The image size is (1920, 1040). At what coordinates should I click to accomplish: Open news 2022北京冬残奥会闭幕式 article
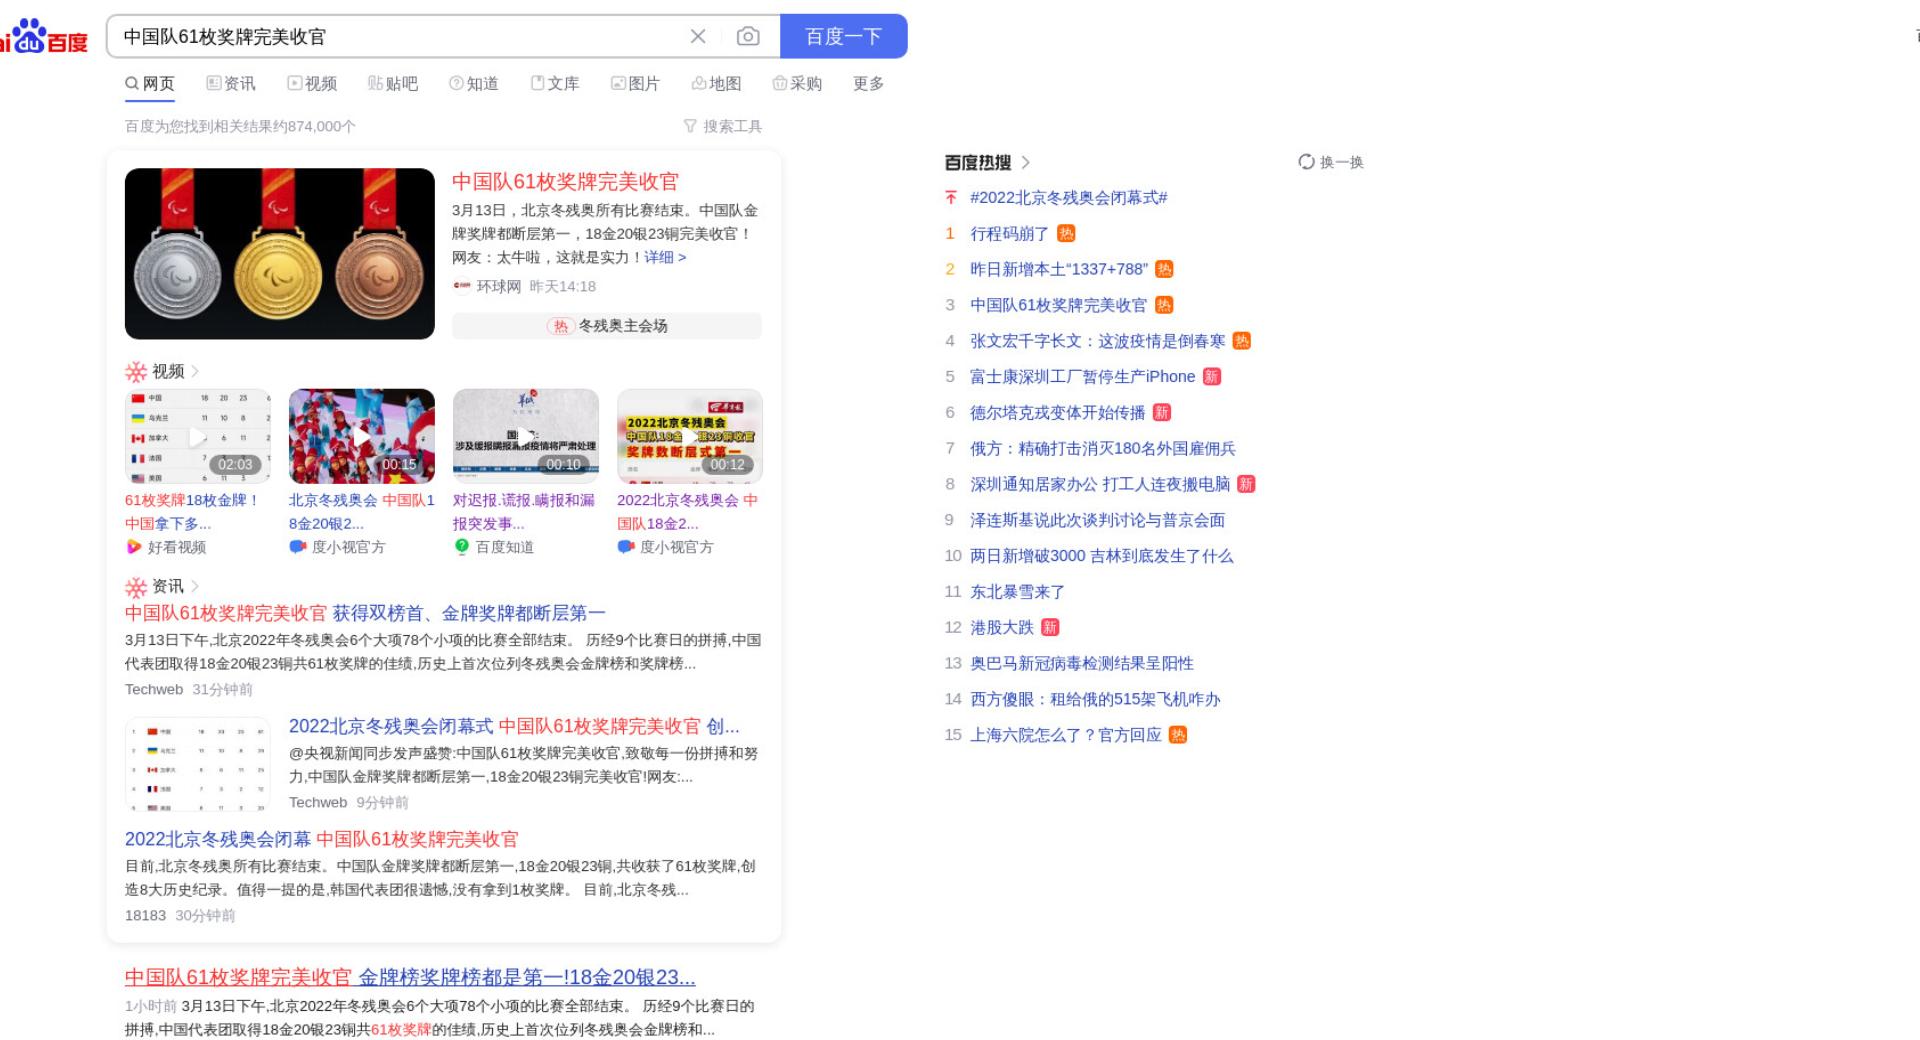(514, 726)
